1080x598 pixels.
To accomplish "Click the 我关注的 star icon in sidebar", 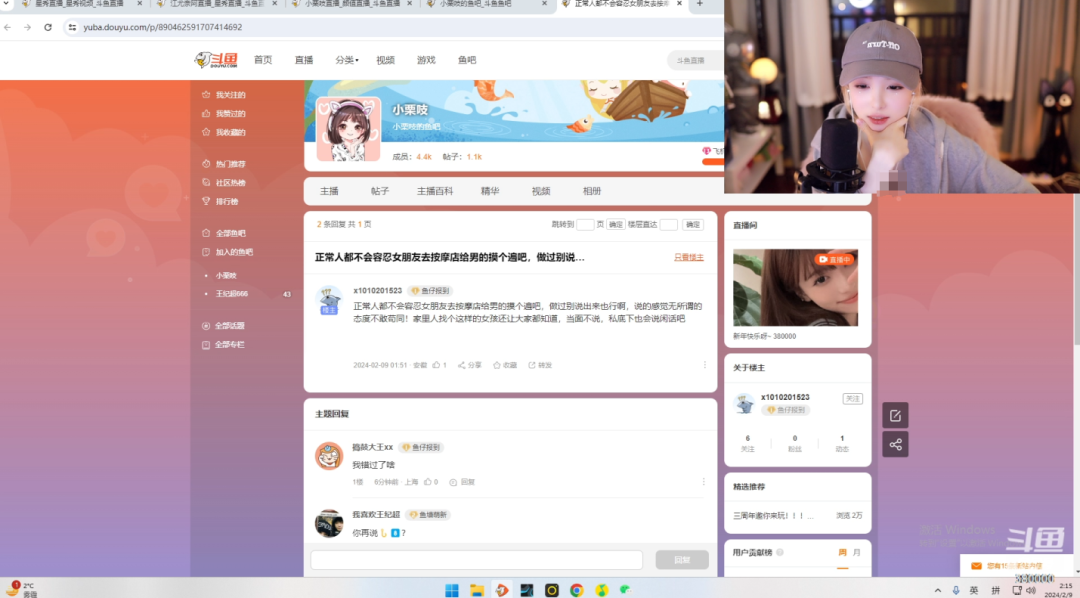I will (x=206, y=95).
